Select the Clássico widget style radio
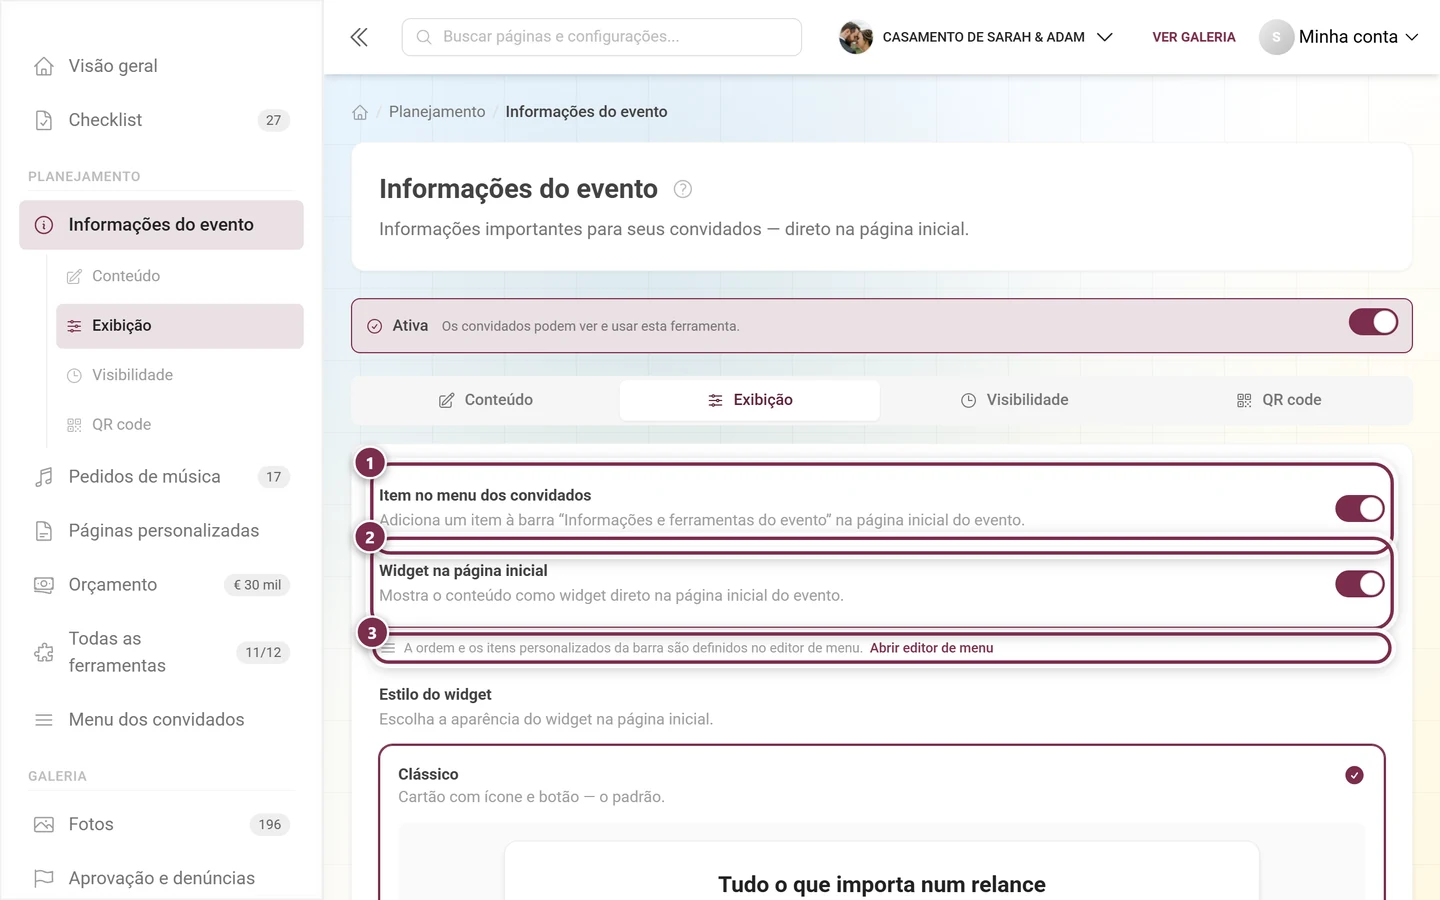This screenshot has width=1440, height=900. pos(1354,775)
